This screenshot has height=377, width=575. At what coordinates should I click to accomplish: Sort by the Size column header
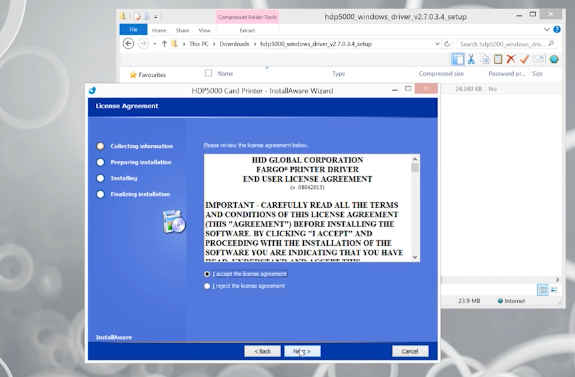537,74
